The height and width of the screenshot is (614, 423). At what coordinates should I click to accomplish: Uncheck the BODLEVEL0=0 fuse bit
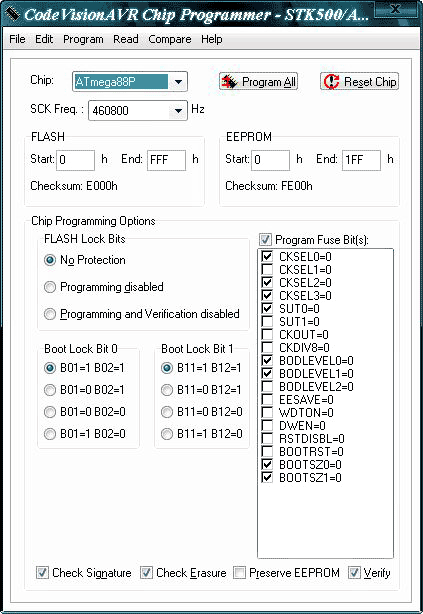pos(267,360)
